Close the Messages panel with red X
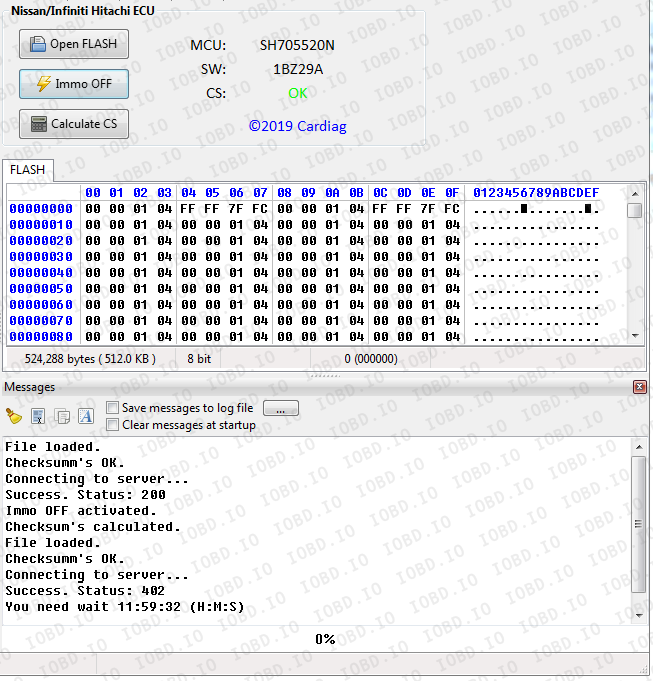This screenshot has width=653, height=681. coord(640,387)
